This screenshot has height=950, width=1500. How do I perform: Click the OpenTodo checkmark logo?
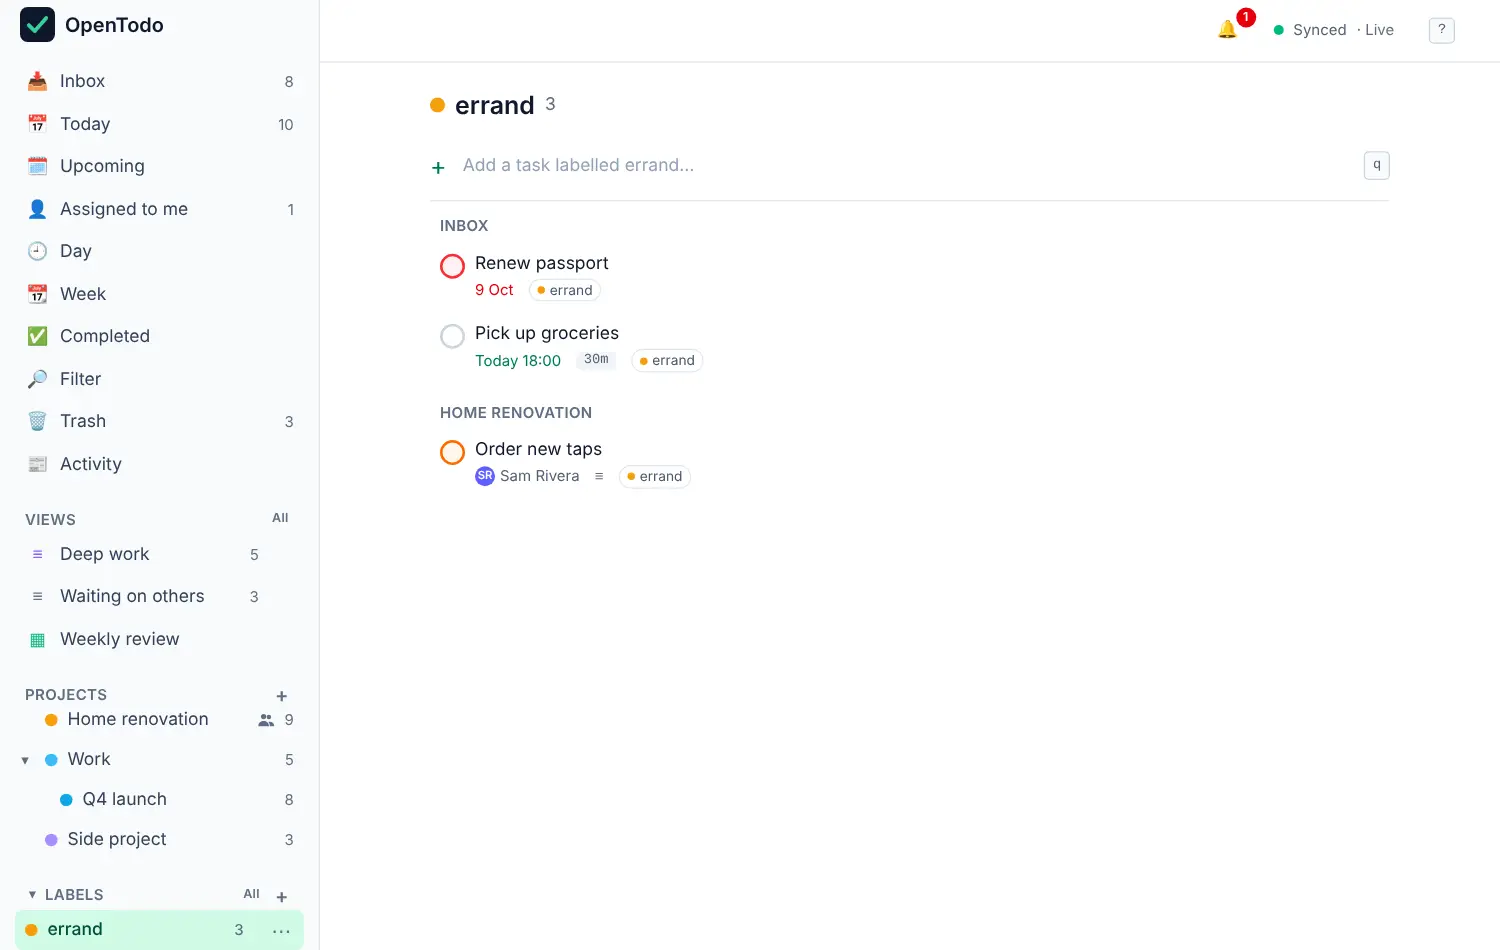(x=37, y=25)
